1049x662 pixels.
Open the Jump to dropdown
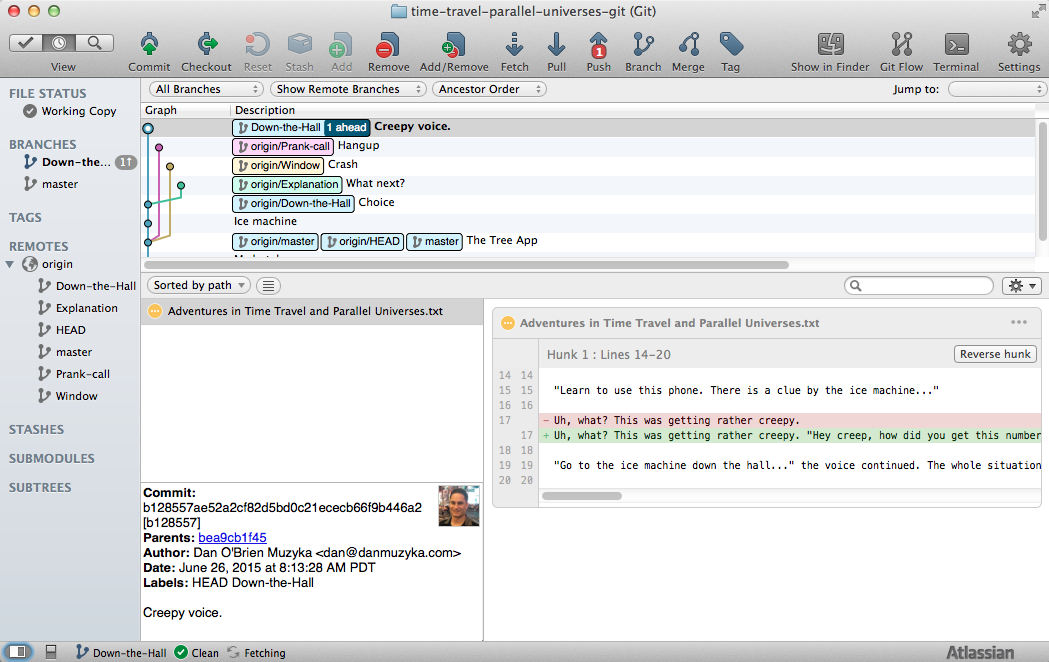click(997, 89)
